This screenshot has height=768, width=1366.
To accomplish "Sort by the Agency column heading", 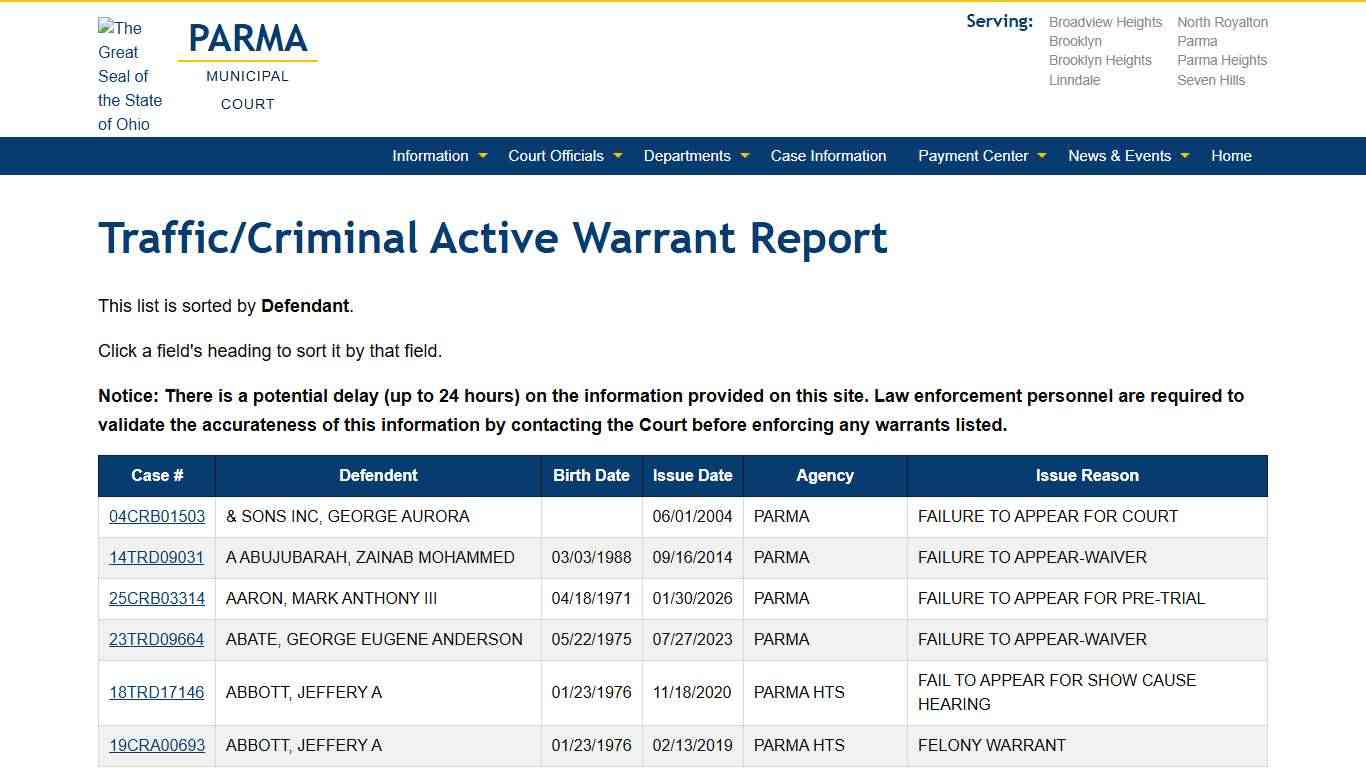I will (x=825, y=476).
